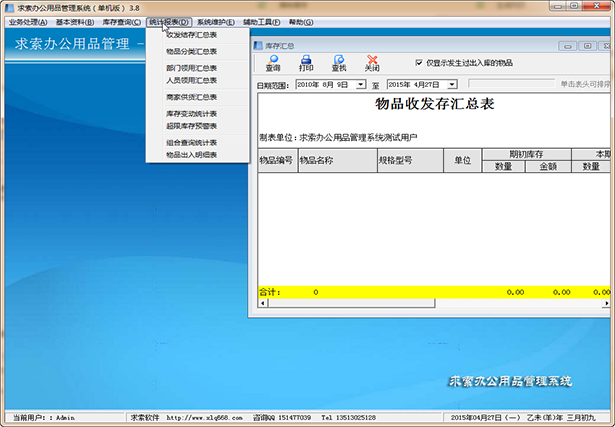Sort by 物品名称 column header
Image resolution: width=615 pixels, height=427 pixels.
[x=338, y=160]
